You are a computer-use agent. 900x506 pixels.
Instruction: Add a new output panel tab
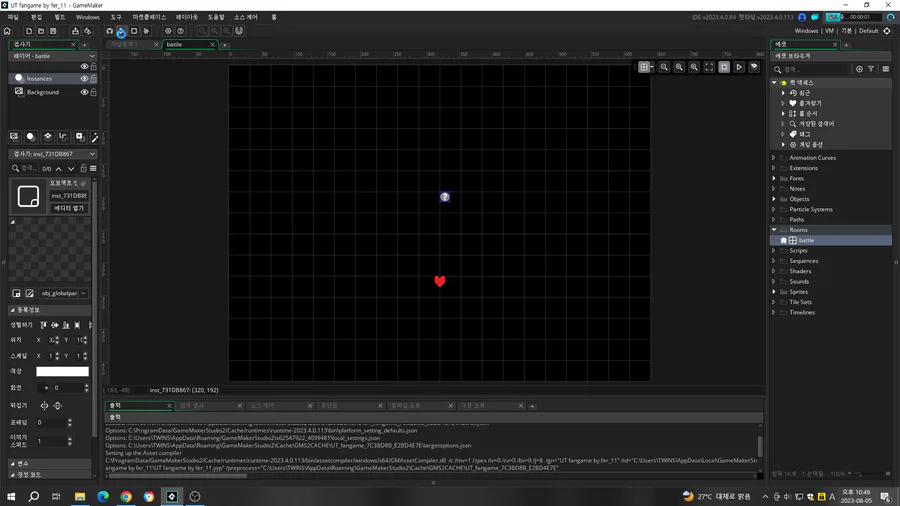coord(532,406)
